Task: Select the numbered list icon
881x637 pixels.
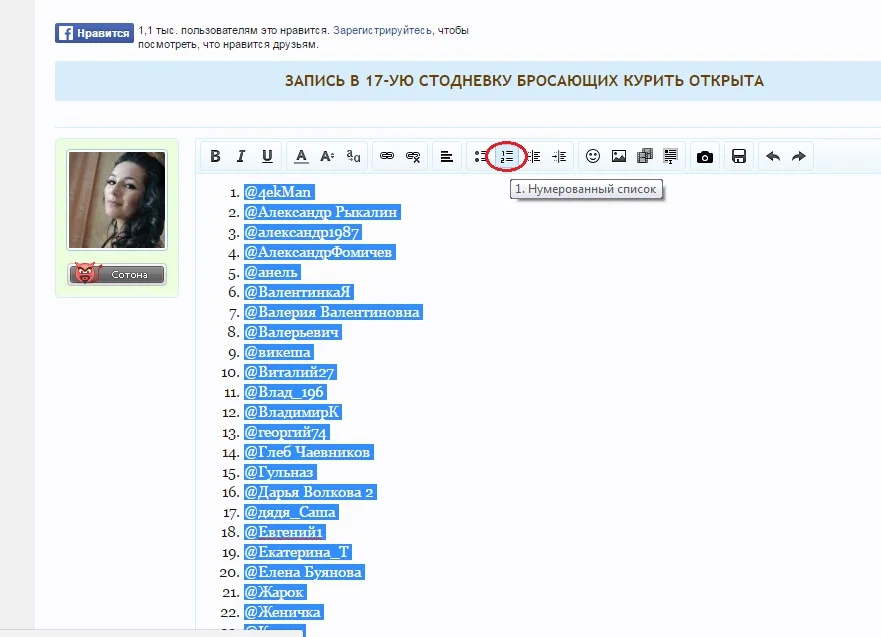Action: click(506, 156)
